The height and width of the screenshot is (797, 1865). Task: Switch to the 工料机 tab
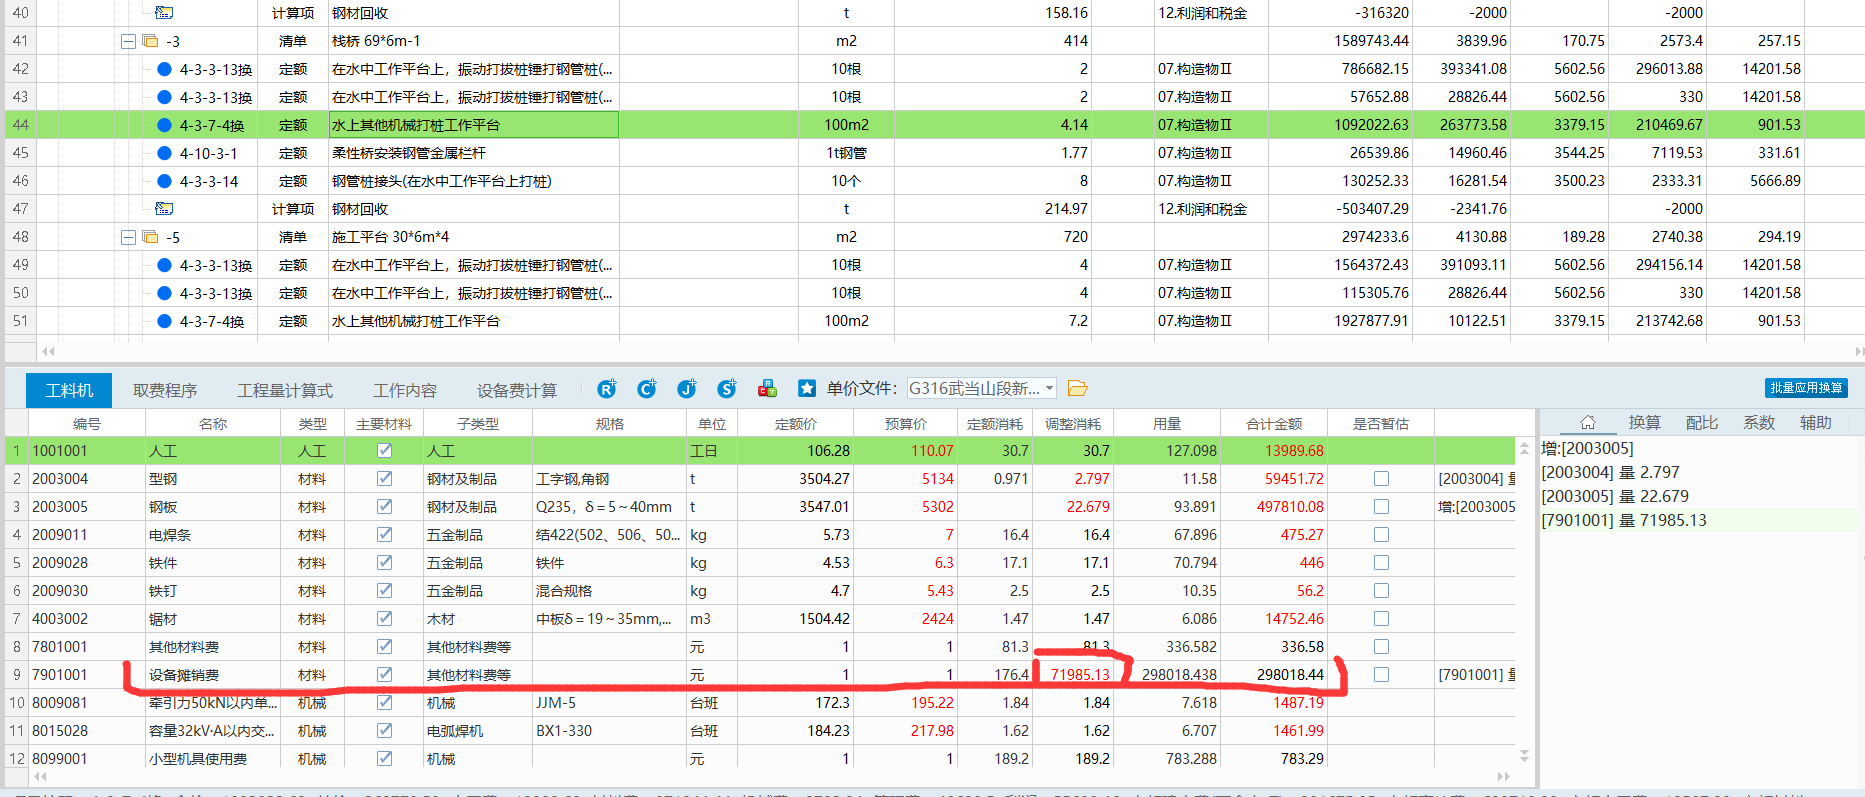coord(69,390)
